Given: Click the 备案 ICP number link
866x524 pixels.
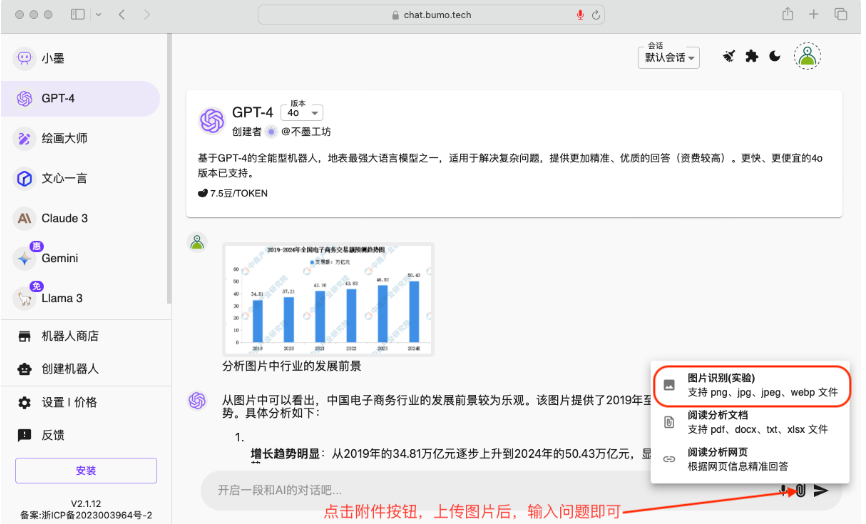Looking at the screenshot, I should [x=86, y=515].
